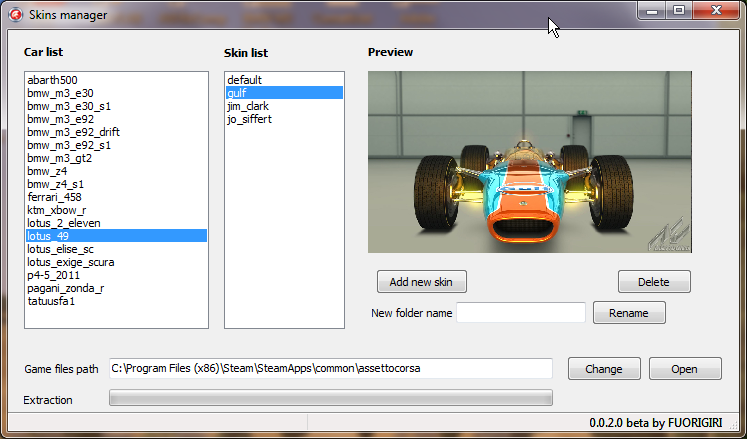Select the bmw_m3_e92_drift car

[x=116, y=132]
